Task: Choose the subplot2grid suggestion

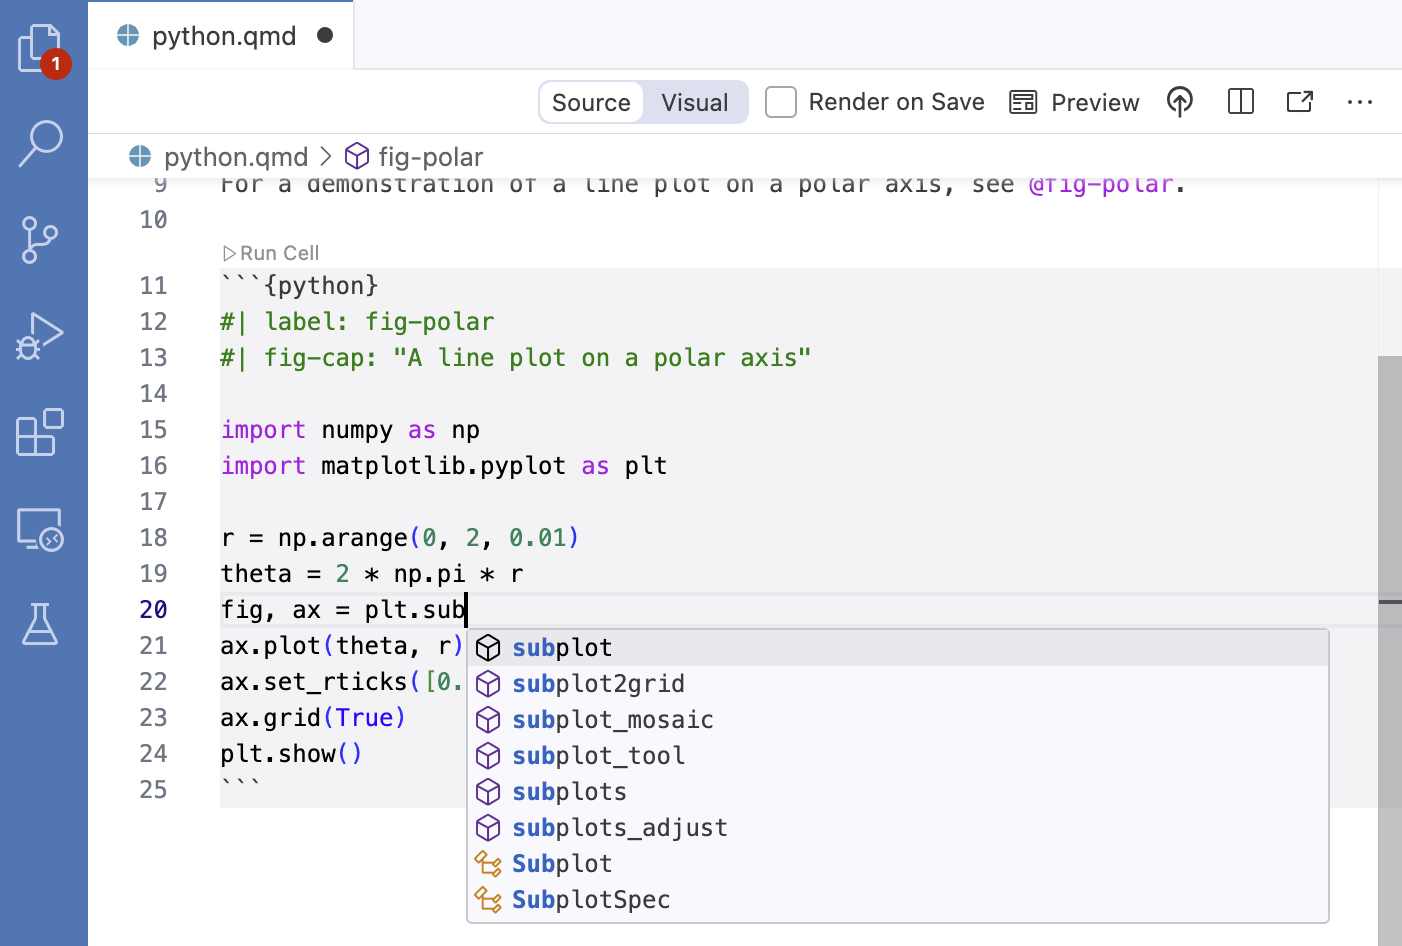Action: tap(898, 684)
